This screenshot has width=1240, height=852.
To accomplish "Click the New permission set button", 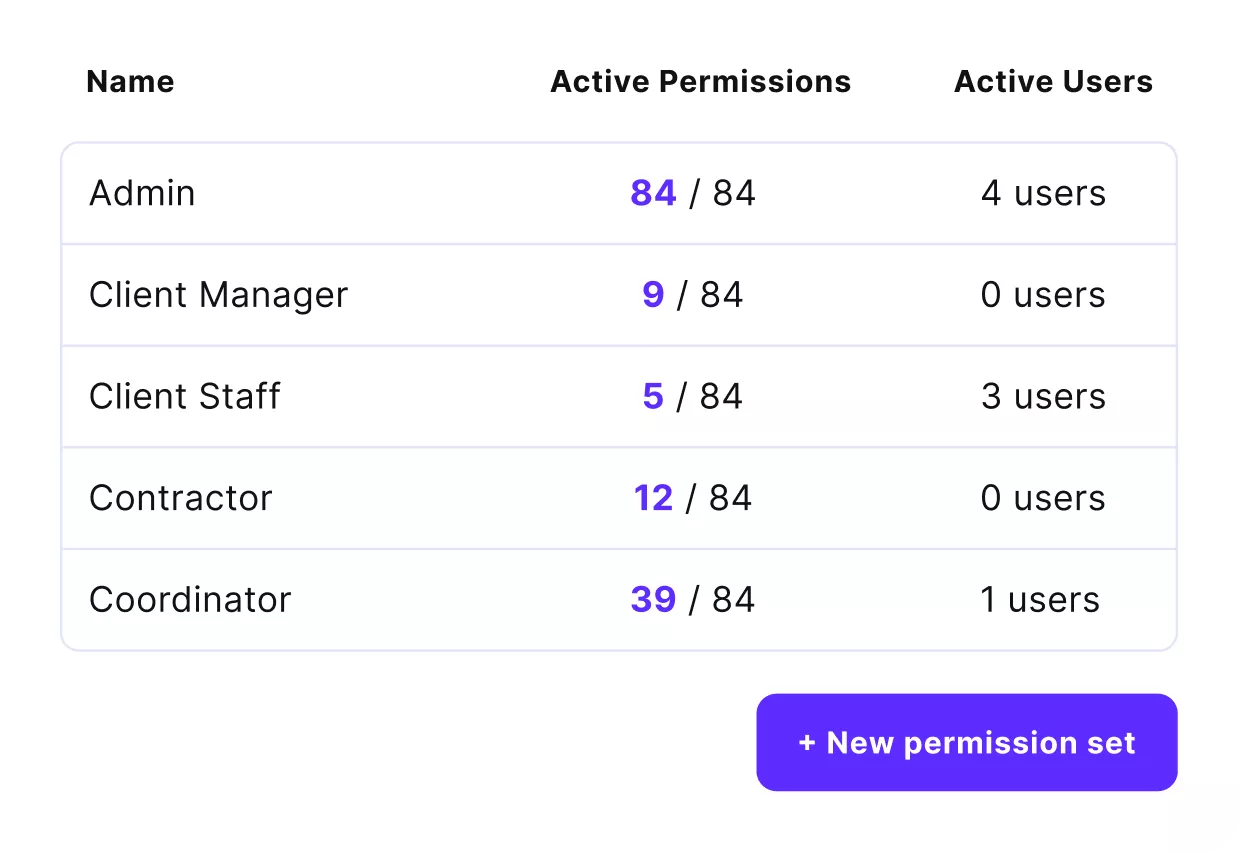I will (x=967, y=742).
